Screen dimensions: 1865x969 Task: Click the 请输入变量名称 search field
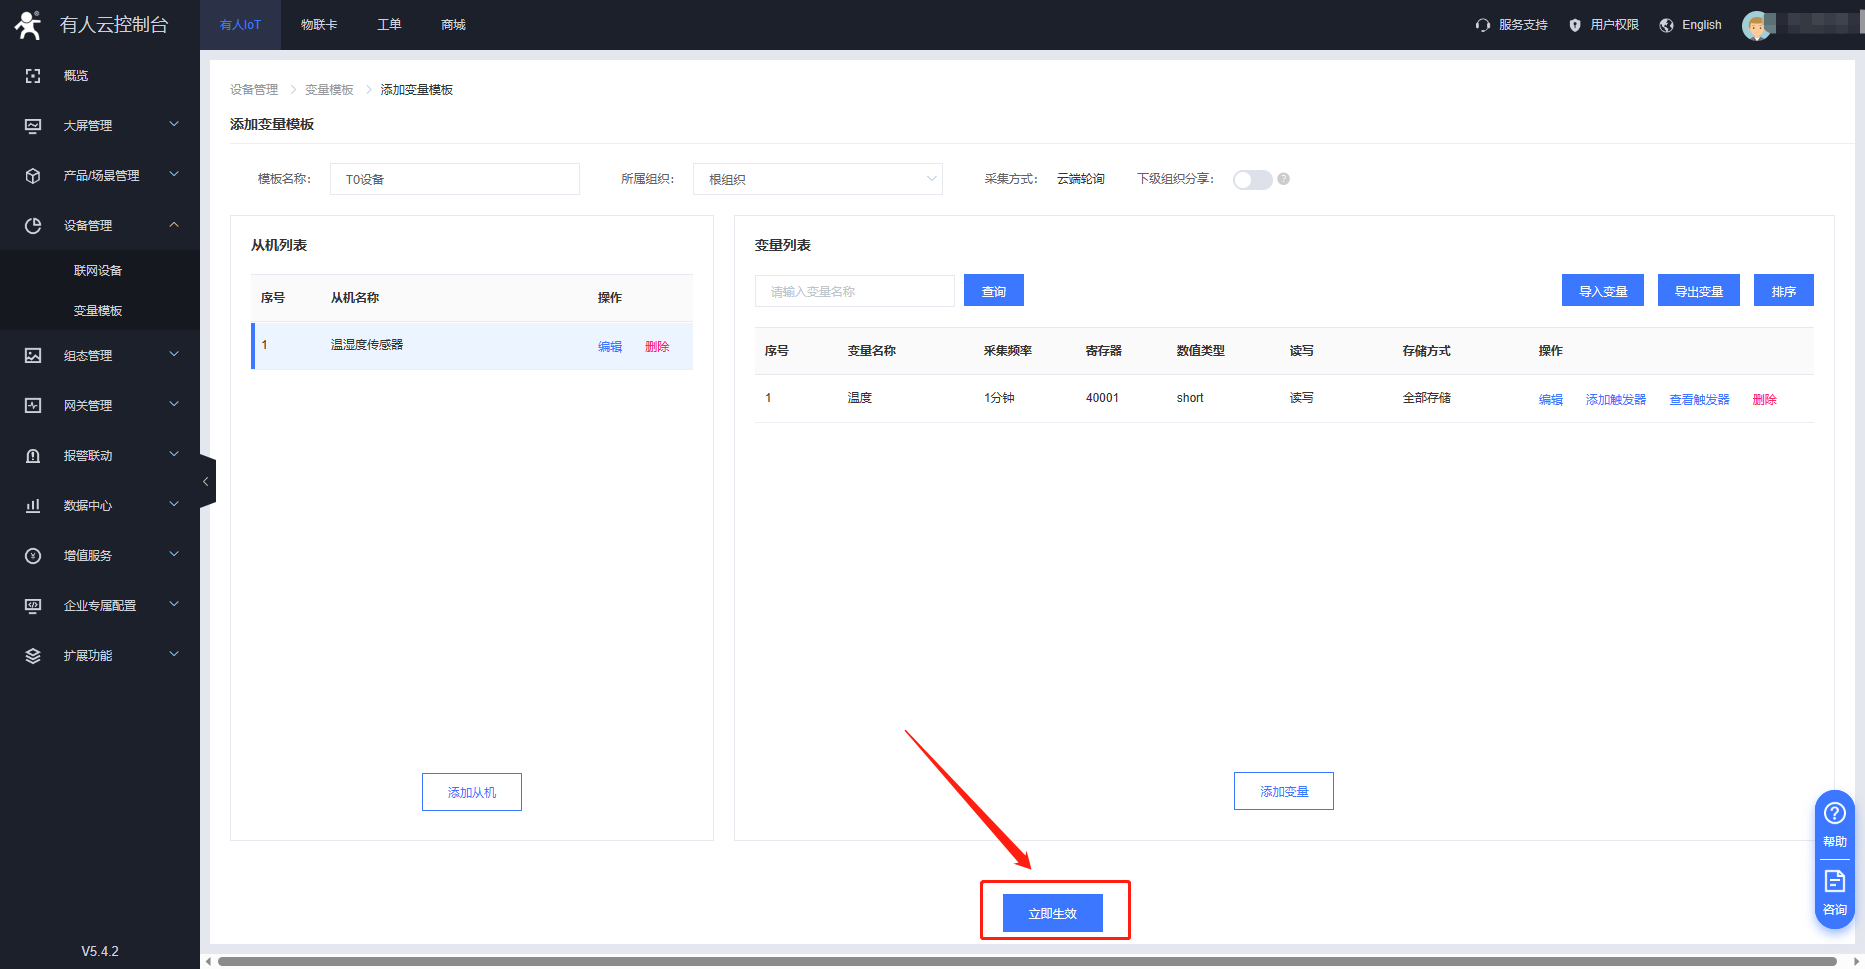[x=854, y=291]
